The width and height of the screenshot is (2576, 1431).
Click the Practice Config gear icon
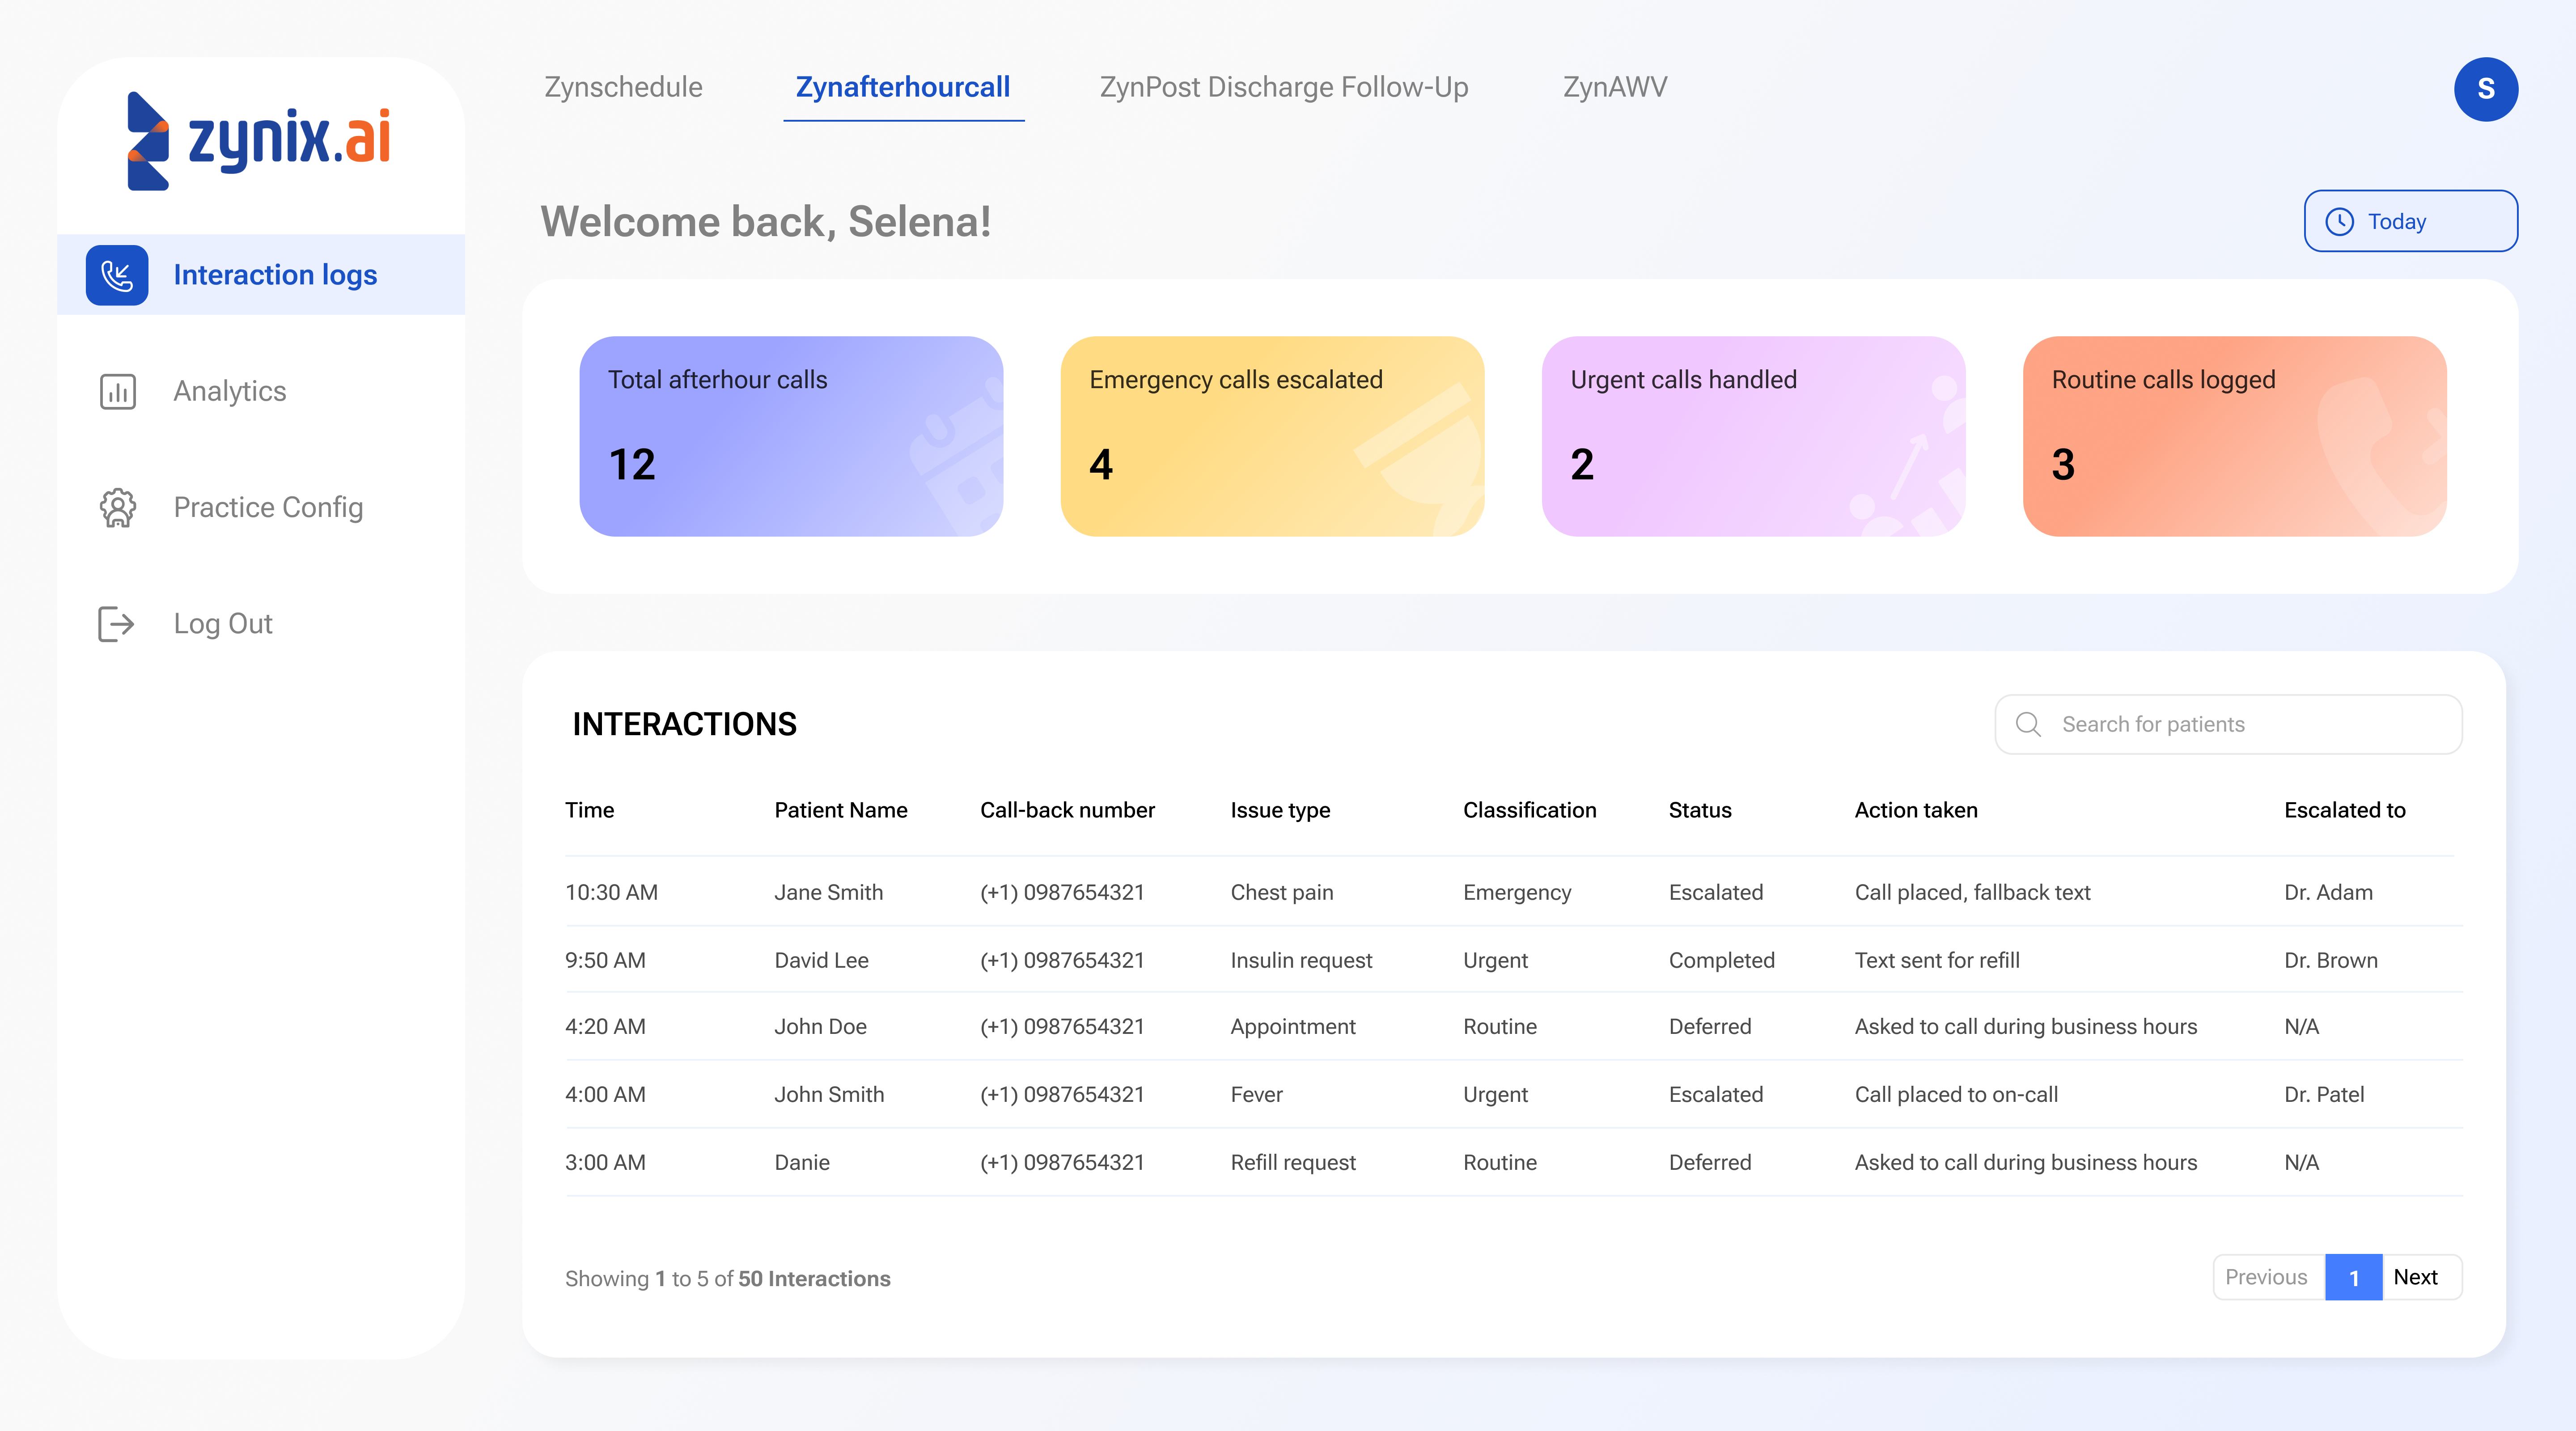point(118,508)
